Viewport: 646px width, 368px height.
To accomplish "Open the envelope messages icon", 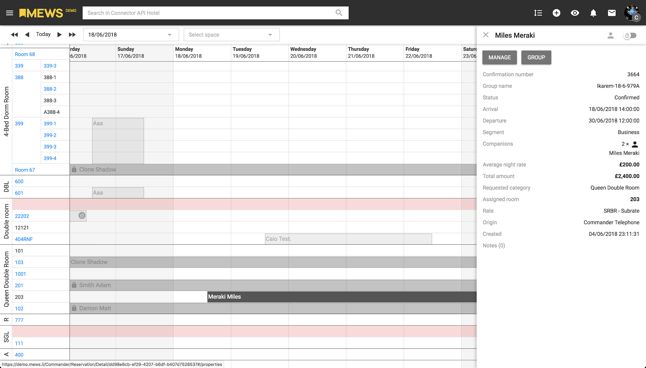I will point(612,13).
